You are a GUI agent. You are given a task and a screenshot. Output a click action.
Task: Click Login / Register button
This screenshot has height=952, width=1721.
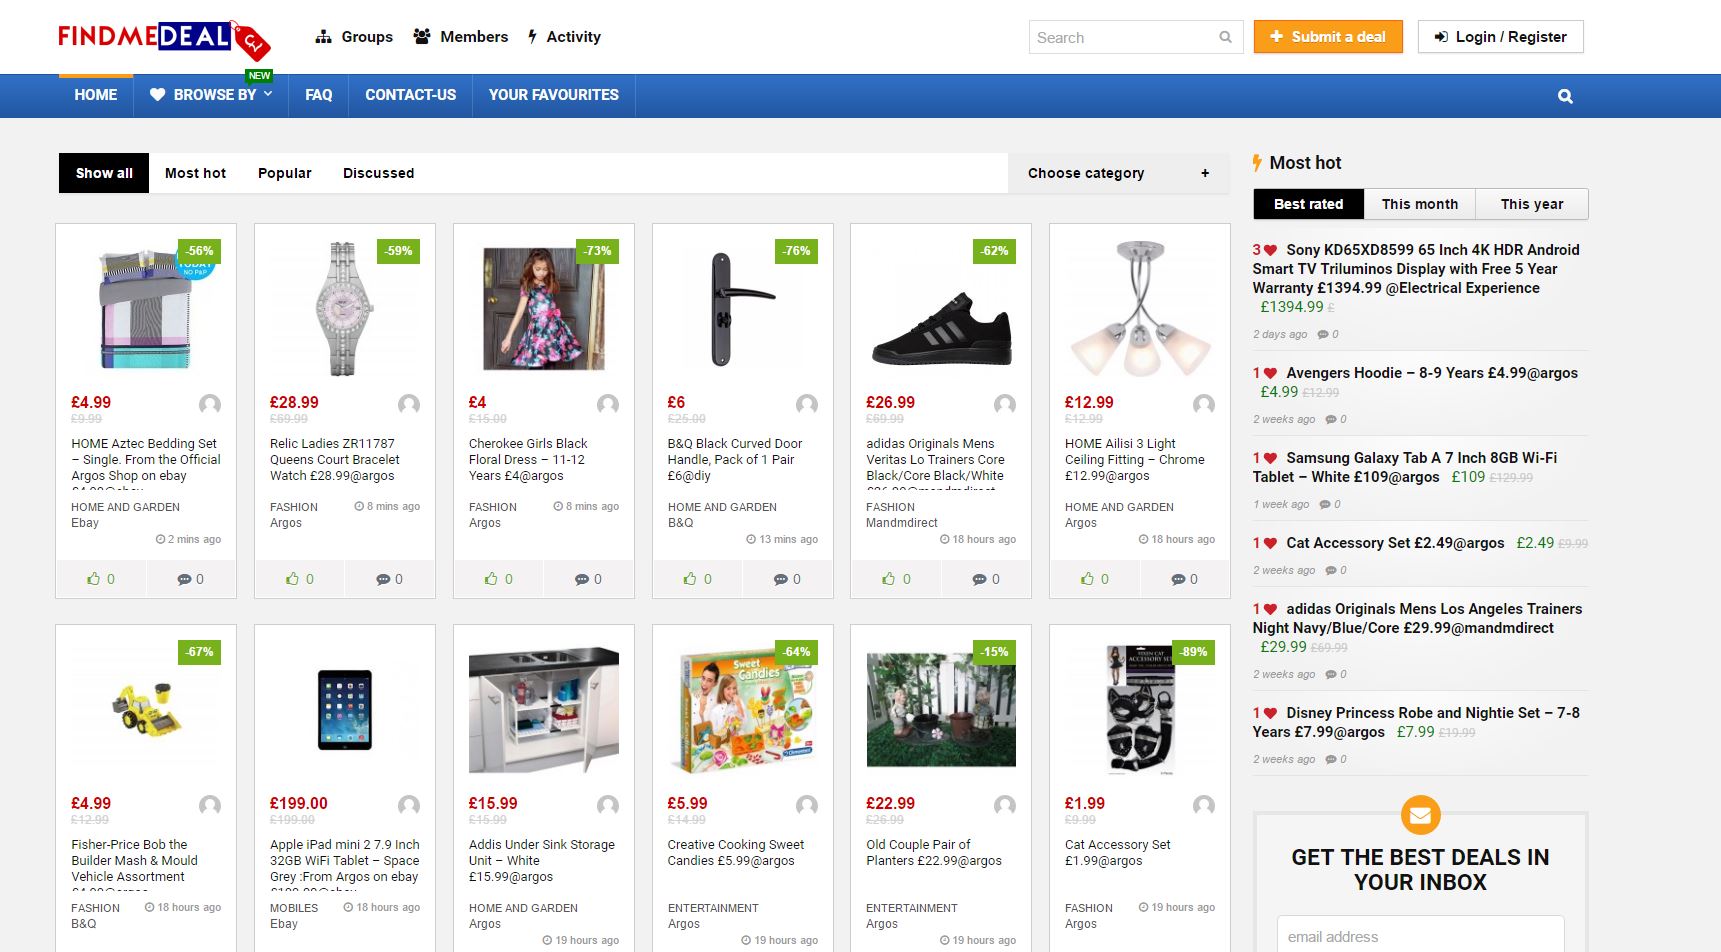coord(1500,37)
